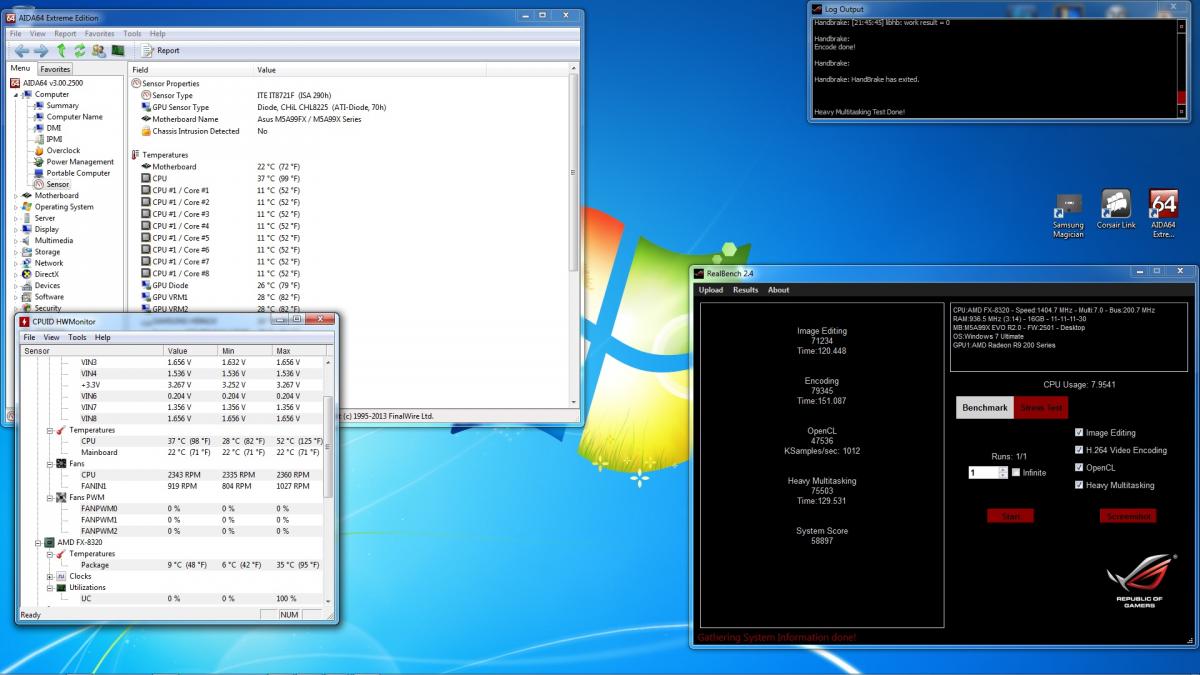Open the AIDA64 Extreme desktop shortcut
Viewport: 1200px width, 675px height.
coord(1163,214)
